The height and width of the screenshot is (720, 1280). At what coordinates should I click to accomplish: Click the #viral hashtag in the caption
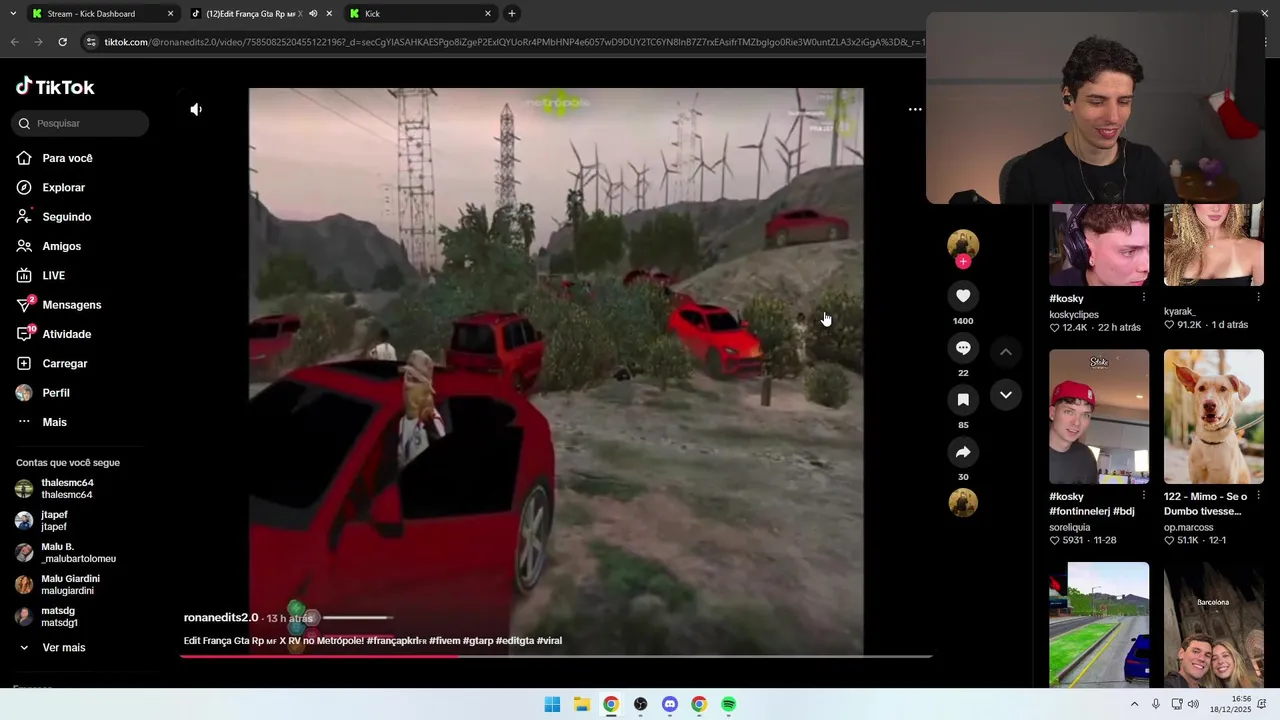(x=549, y=641)
